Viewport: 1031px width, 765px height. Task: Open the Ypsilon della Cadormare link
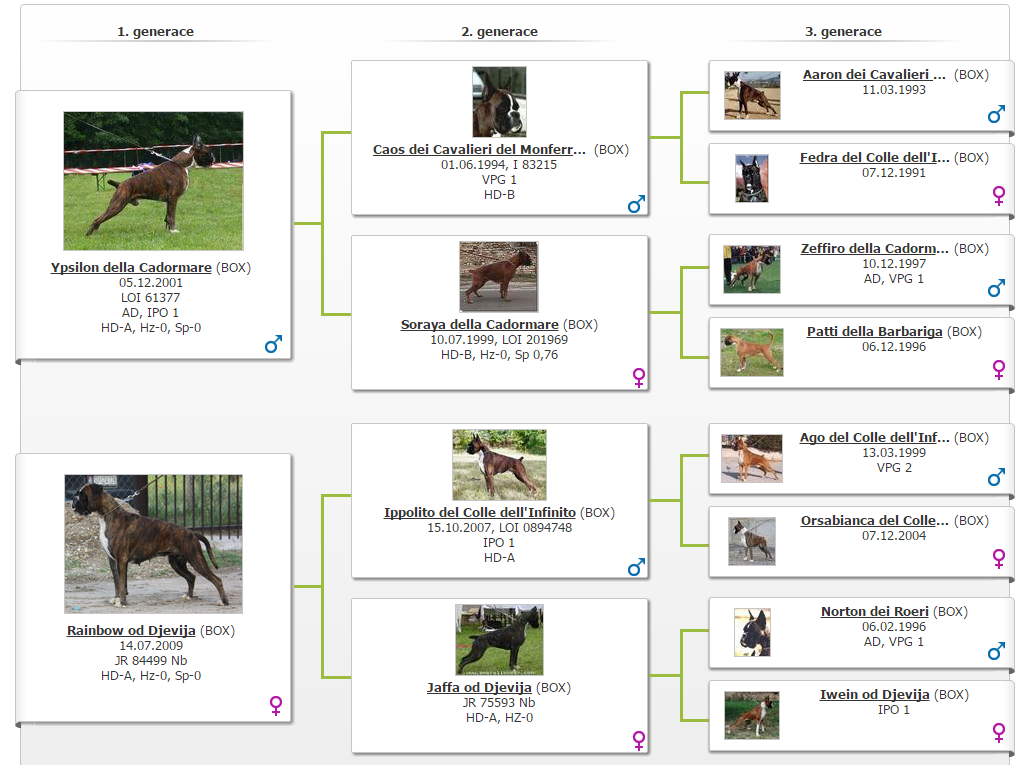[x=131, y=268]
